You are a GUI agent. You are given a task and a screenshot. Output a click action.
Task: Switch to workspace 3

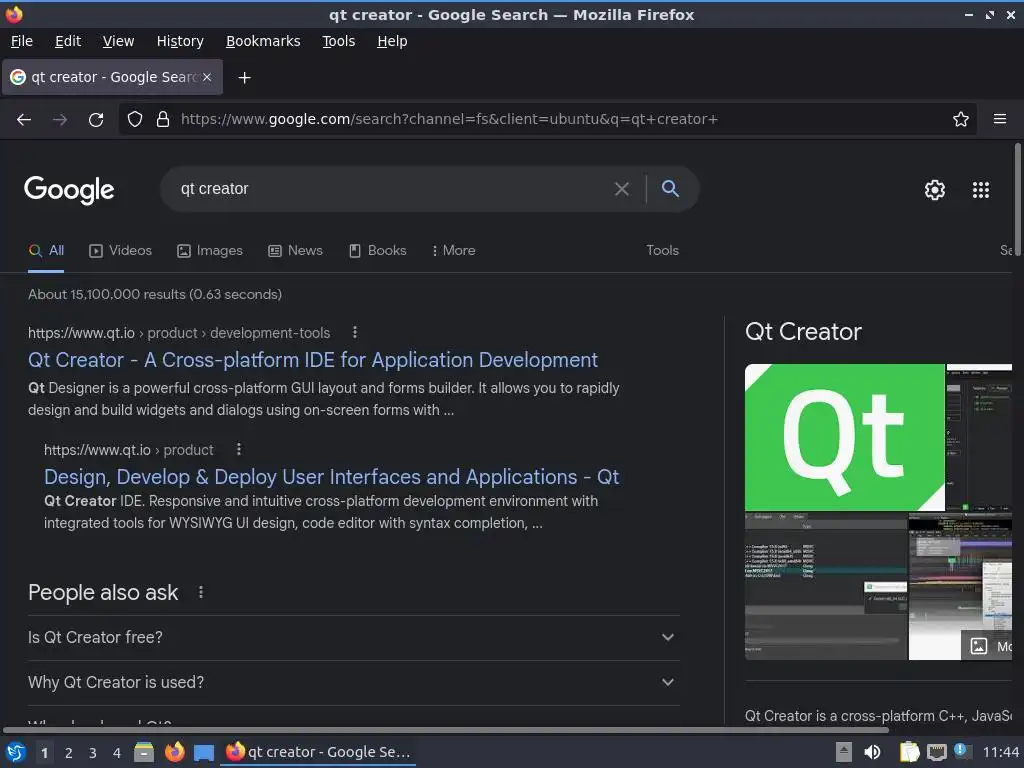[x=93, y=753]
